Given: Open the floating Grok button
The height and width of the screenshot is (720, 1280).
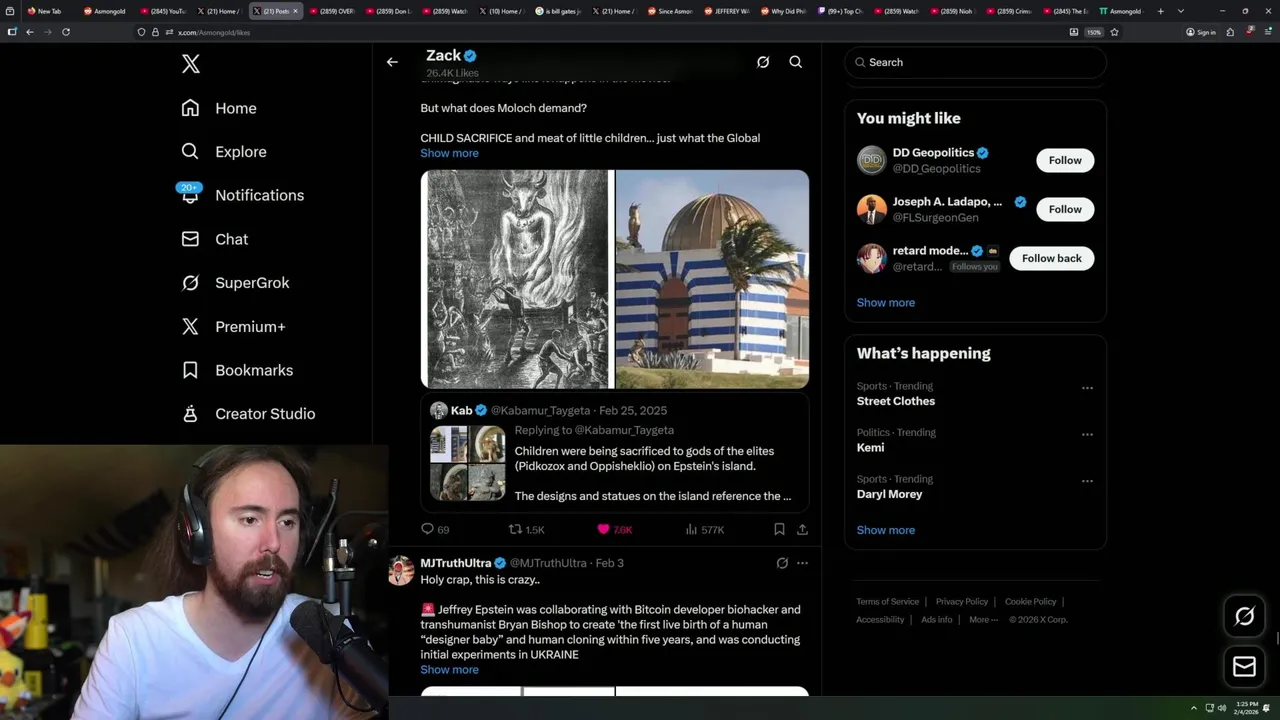Looking at the screenshot, I should click(x=1244, y=617).
